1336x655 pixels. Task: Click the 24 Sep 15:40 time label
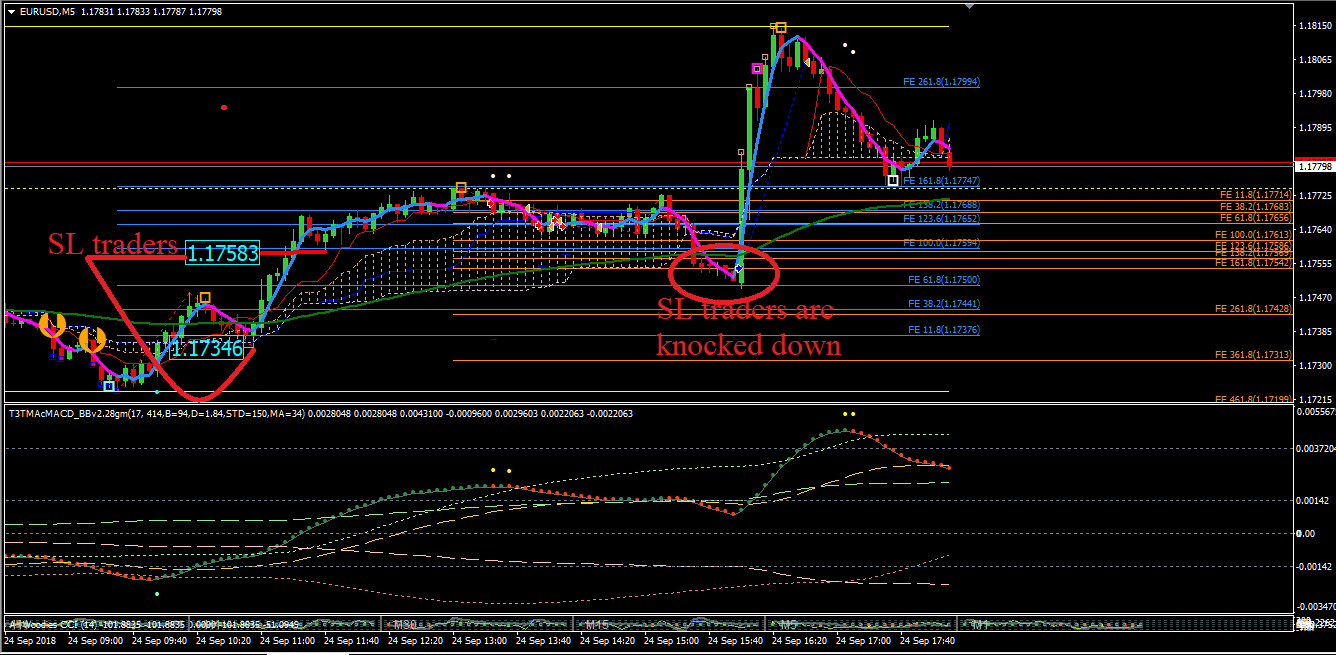pos(735,639)
